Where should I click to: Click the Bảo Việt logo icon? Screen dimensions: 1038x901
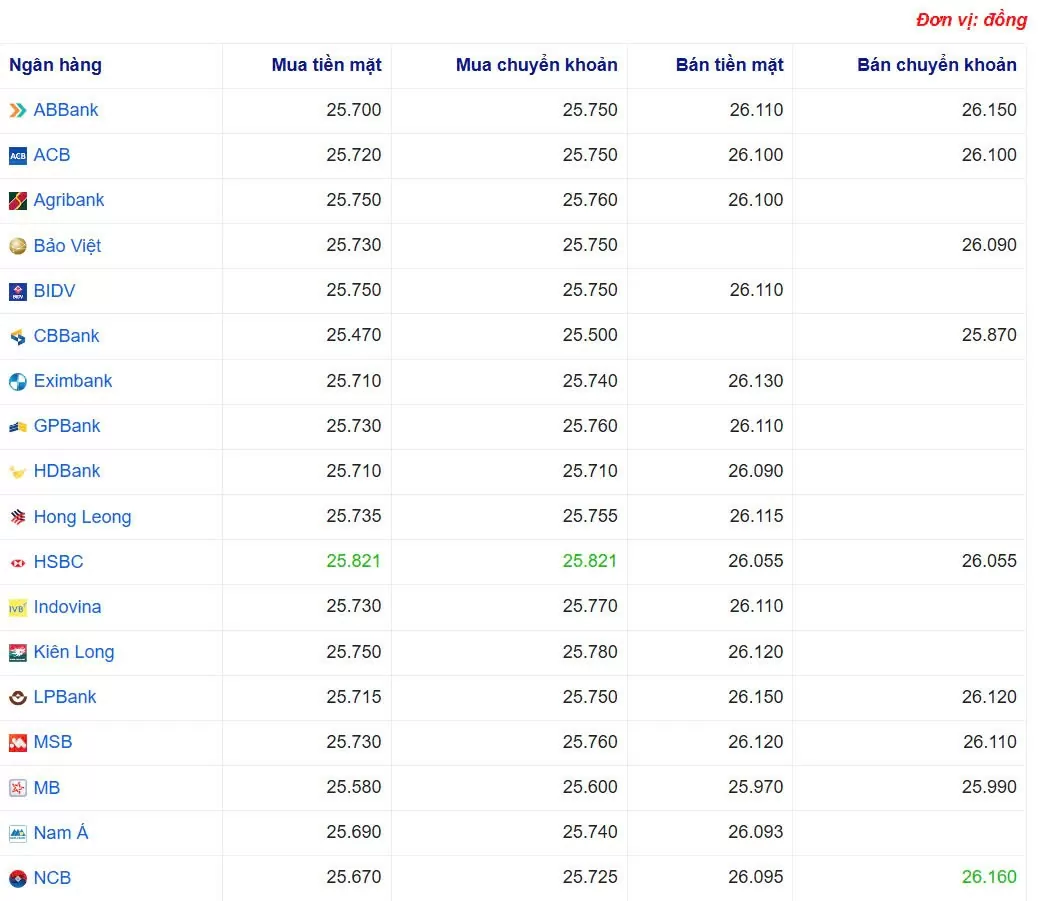pyautogui.click(x=18, y=246)
